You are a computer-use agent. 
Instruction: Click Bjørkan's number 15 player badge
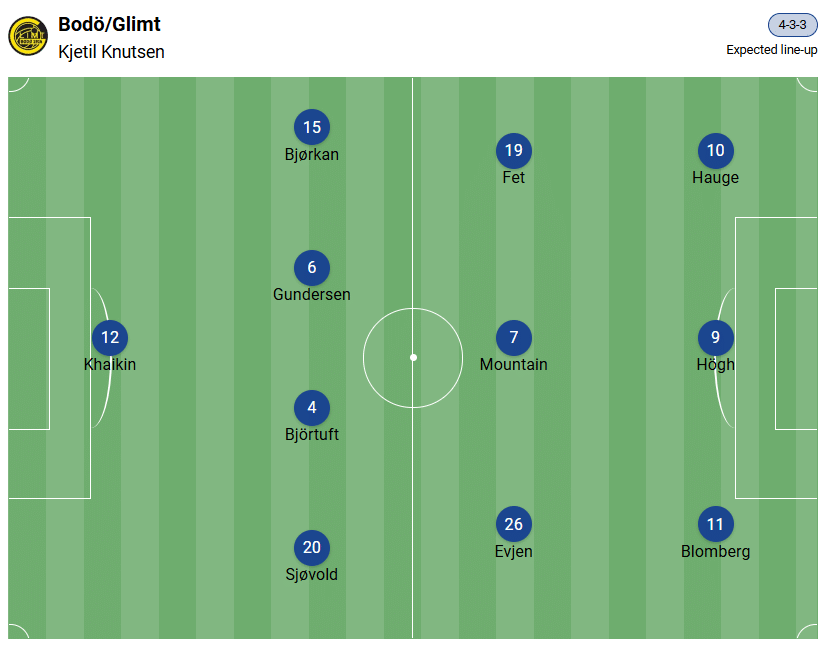(312, 128)
